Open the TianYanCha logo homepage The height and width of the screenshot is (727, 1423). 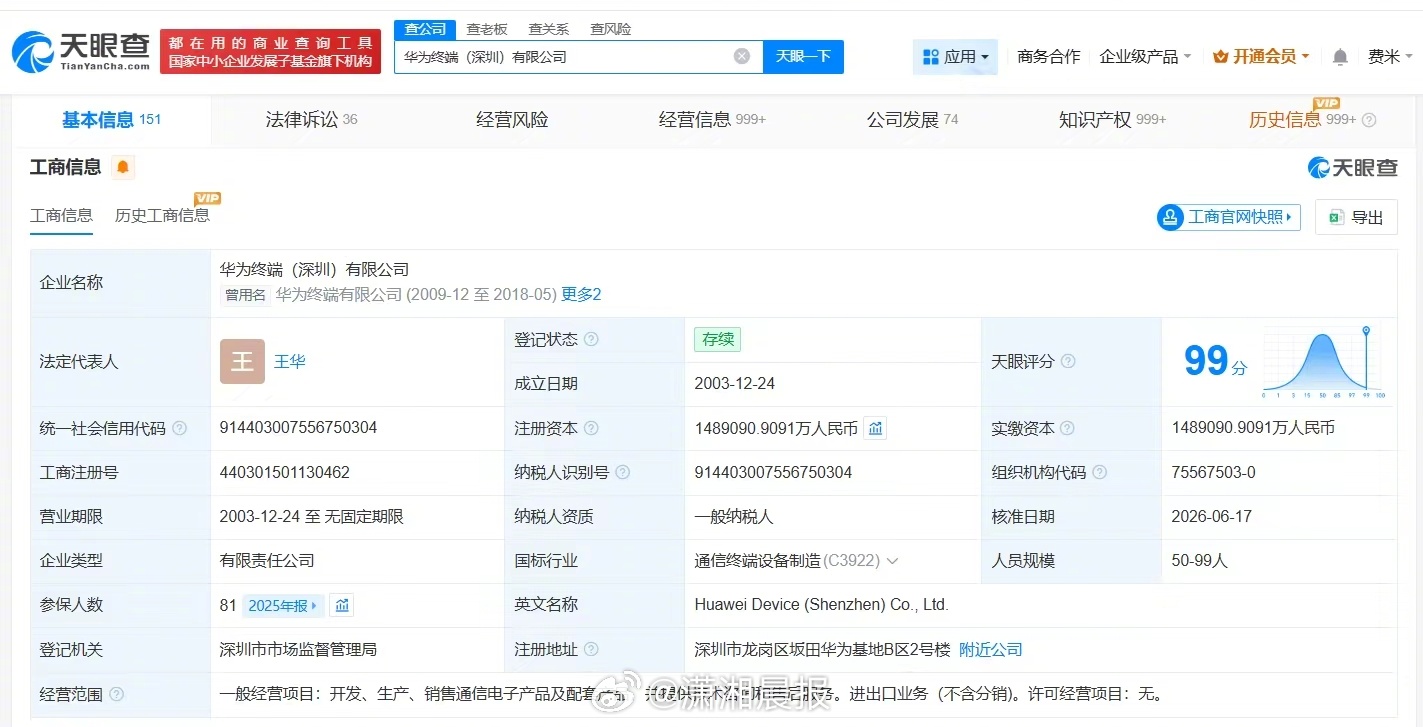click(82, 52)
